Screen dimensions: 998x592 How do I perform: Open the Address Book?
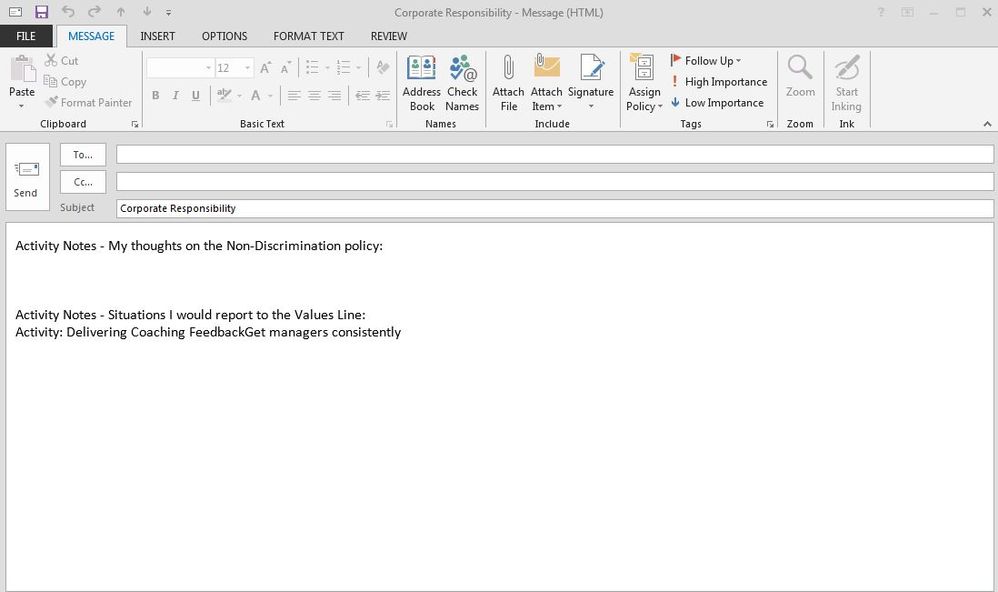pyautogui.click(x=421, y=83)
